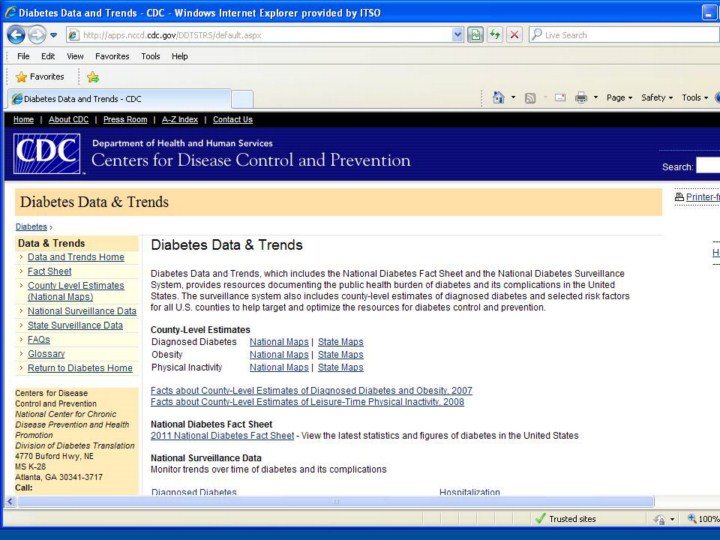Open Compatibility View icon in address bar
Viewport: 720px width, 540px height.
[x=476, y=34]
